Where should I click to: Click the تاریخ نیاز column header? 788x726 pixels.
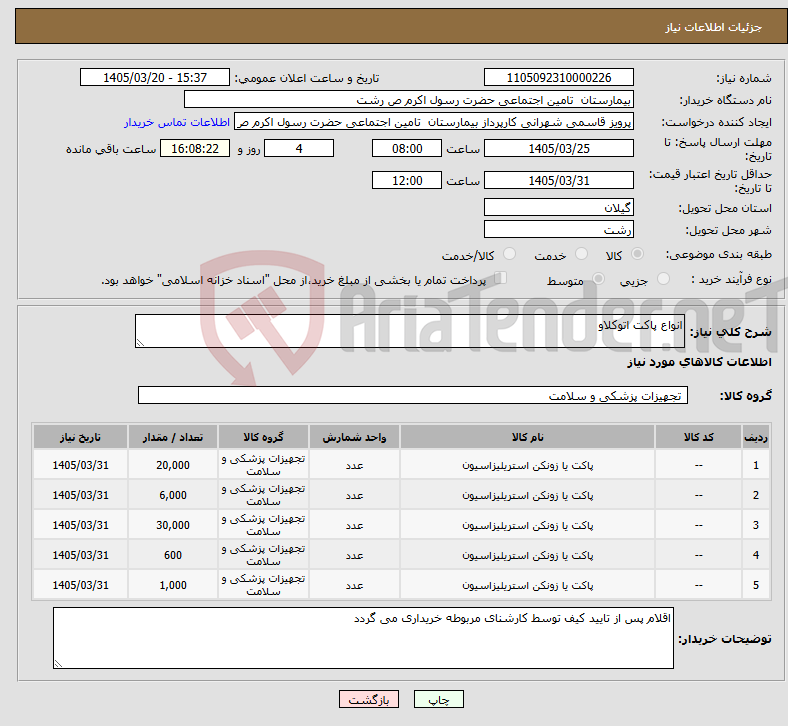(80, 437)
